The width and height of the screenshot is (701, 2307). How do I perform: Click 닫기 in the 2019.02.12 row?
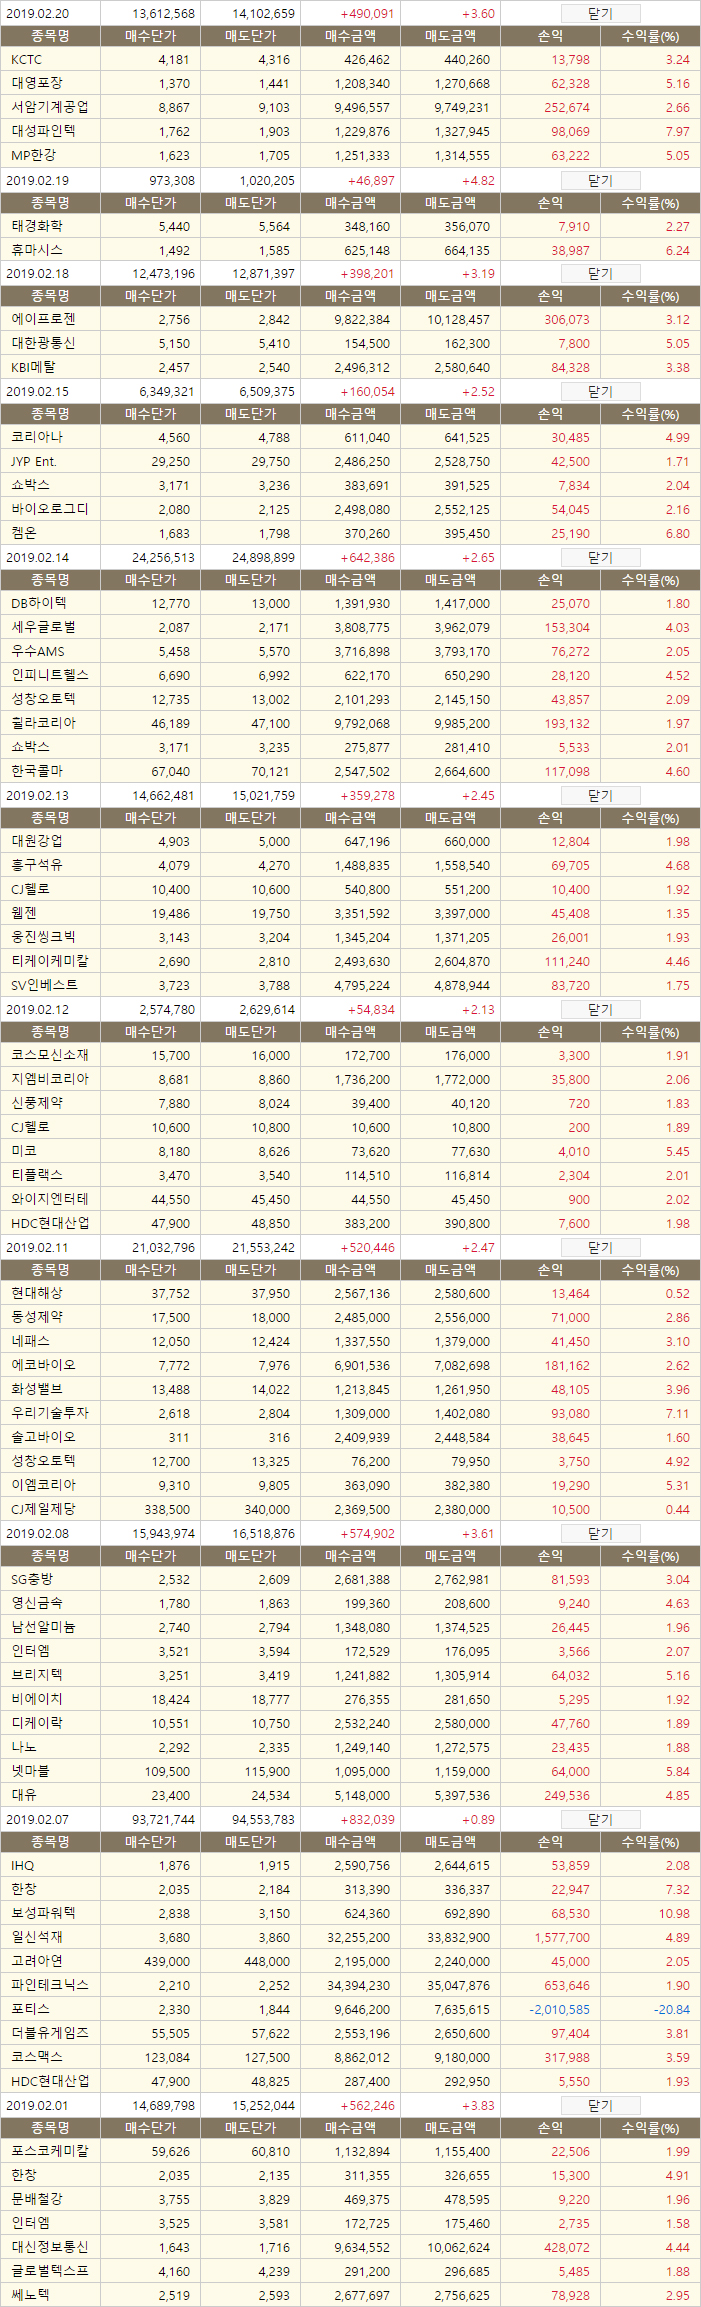pos(600,1010)
